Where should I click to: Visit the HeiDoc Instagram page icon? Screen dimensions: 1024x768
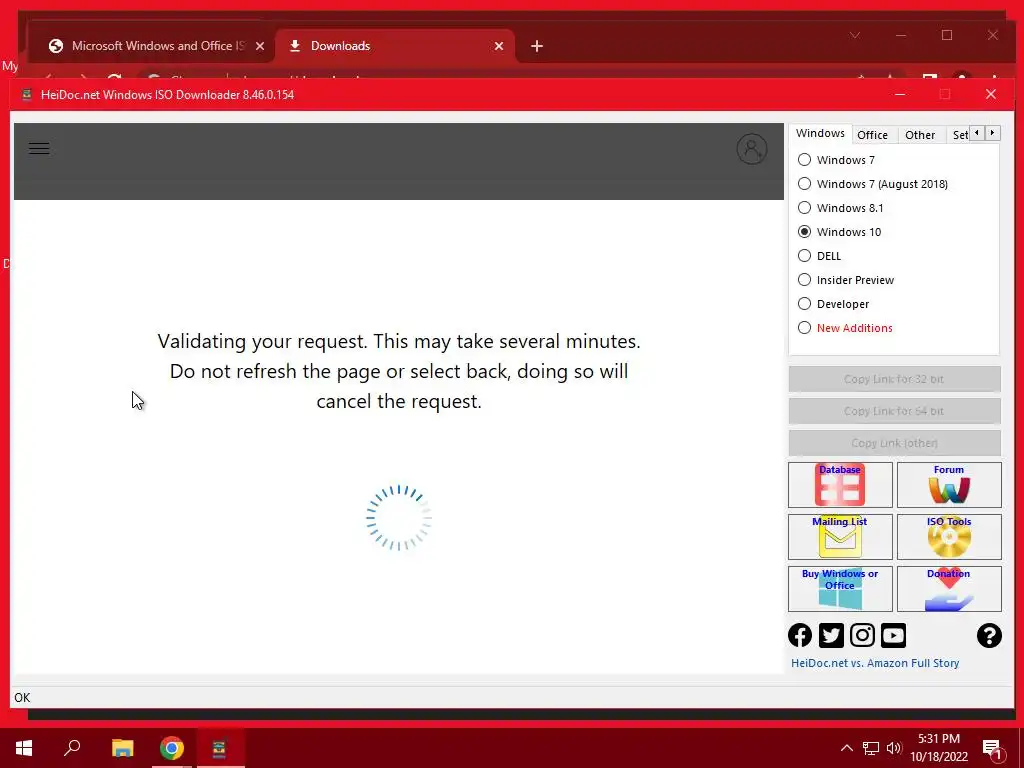tap(862, 635)
